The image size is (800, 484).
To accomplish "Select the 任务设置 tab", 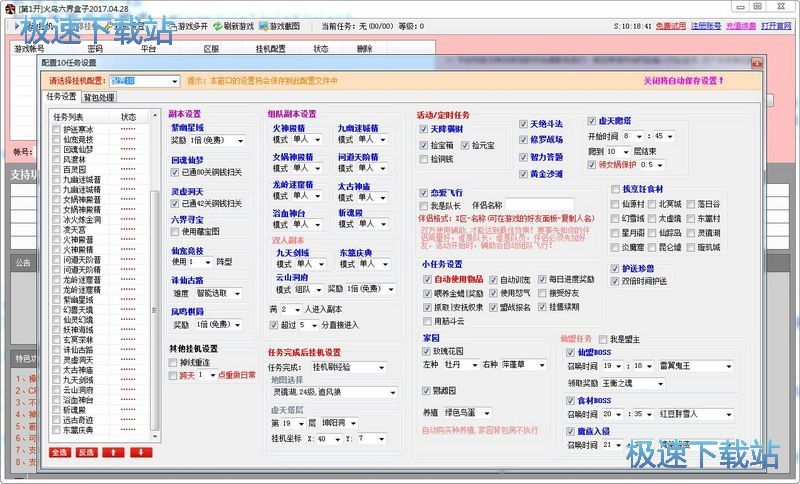I will click(x=60, y=97).
